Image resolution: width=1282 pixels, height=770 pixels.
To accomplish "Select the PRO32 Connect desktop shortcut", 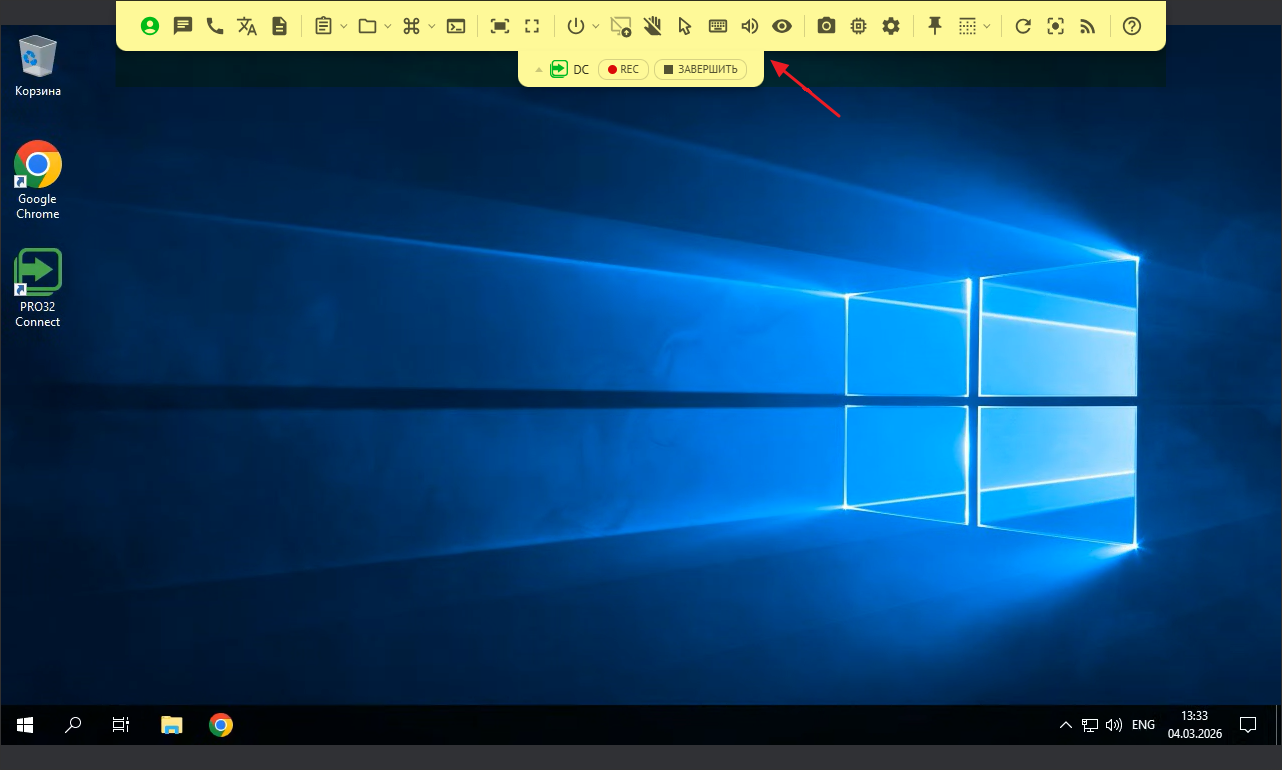I will click(38, 288).
